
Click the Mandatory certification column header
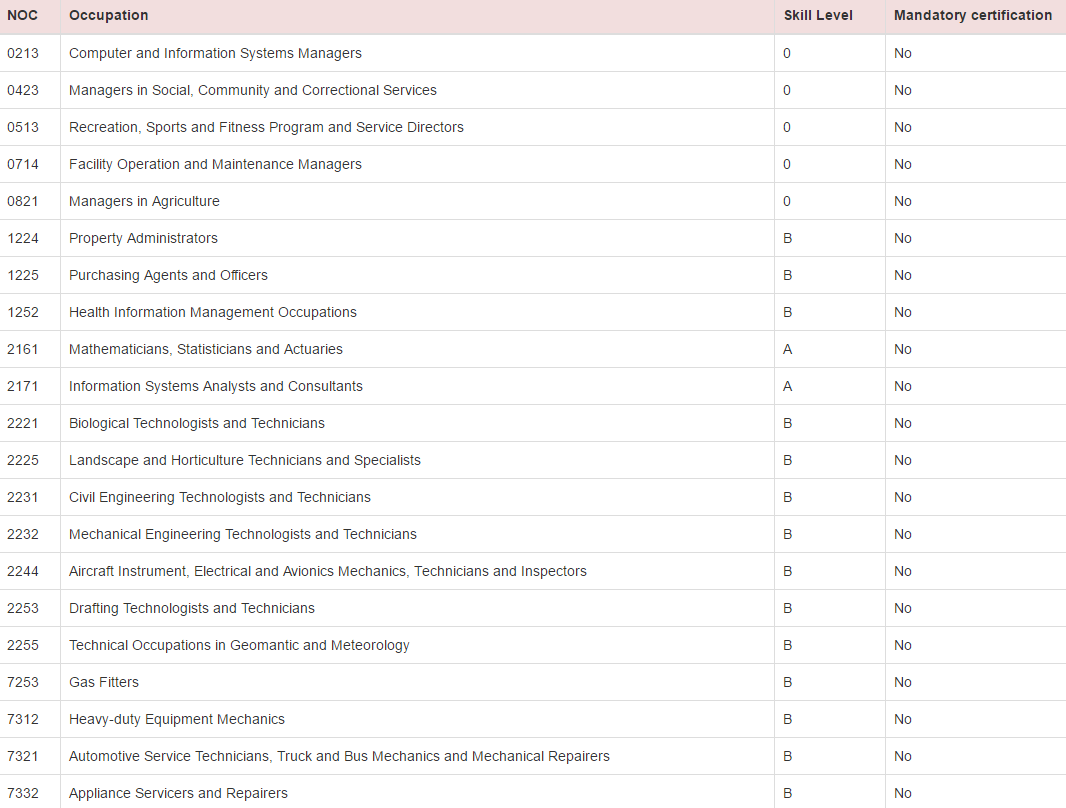972,15
